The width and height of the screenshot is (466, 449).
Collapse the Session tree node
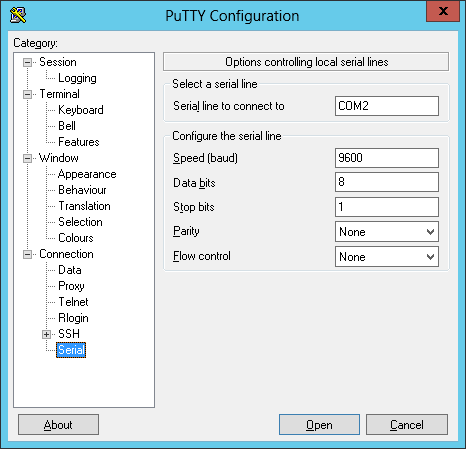[27, 62]
